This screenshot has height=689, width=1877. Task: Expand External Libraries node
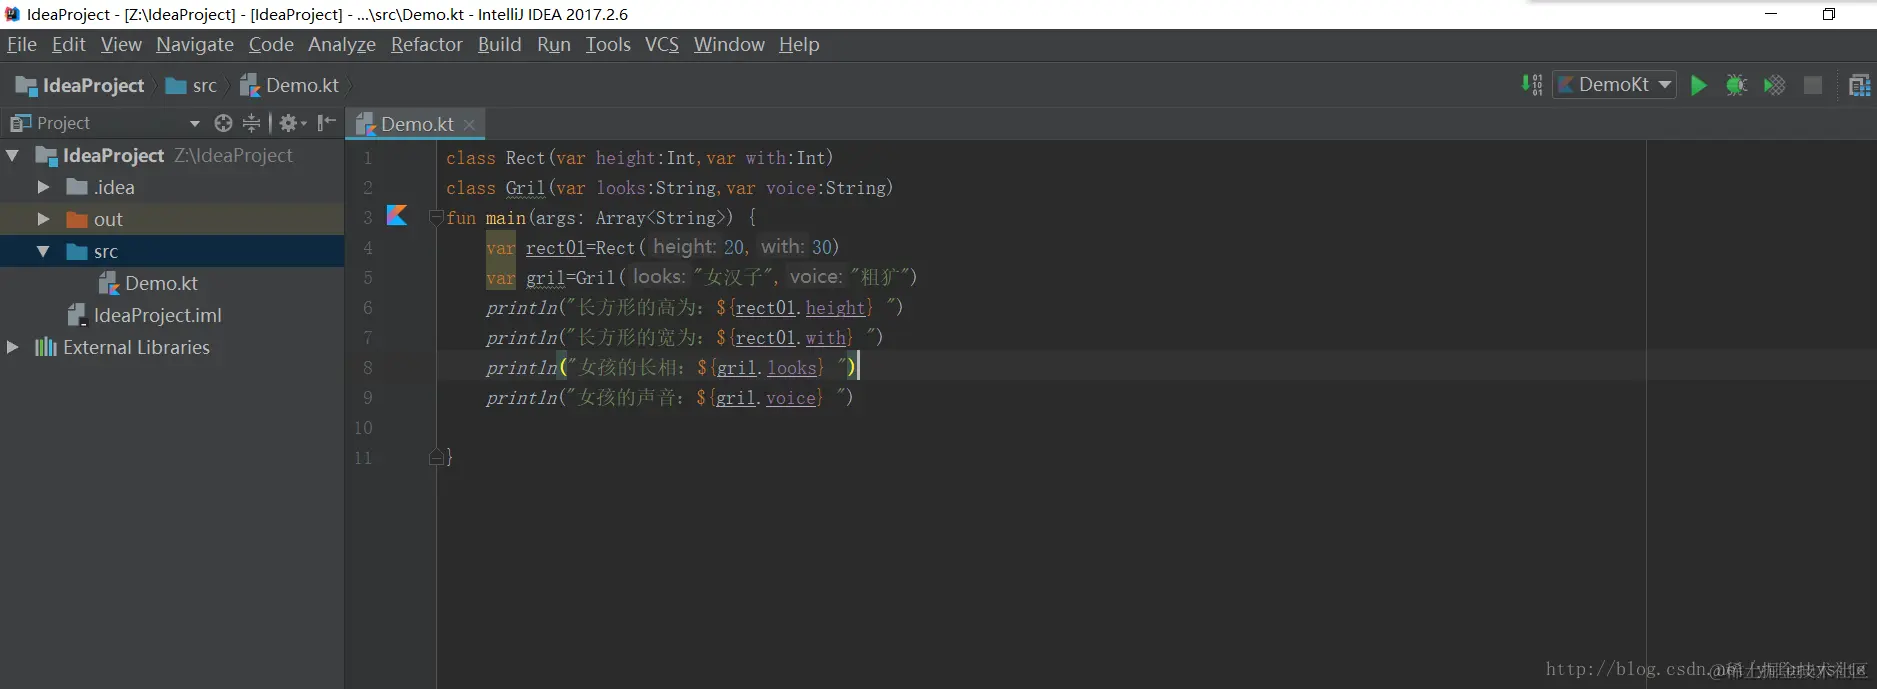pyautogui.click(x=12, y=347)
